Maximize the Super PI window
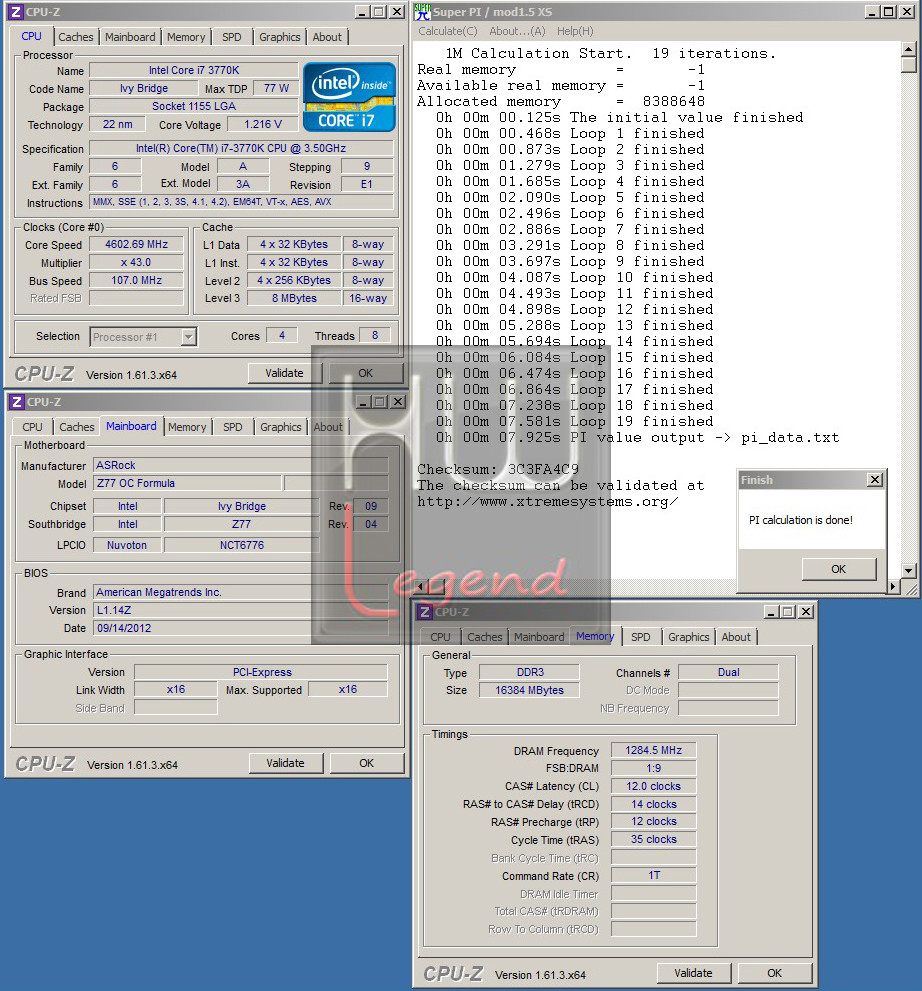 [888, 11]
